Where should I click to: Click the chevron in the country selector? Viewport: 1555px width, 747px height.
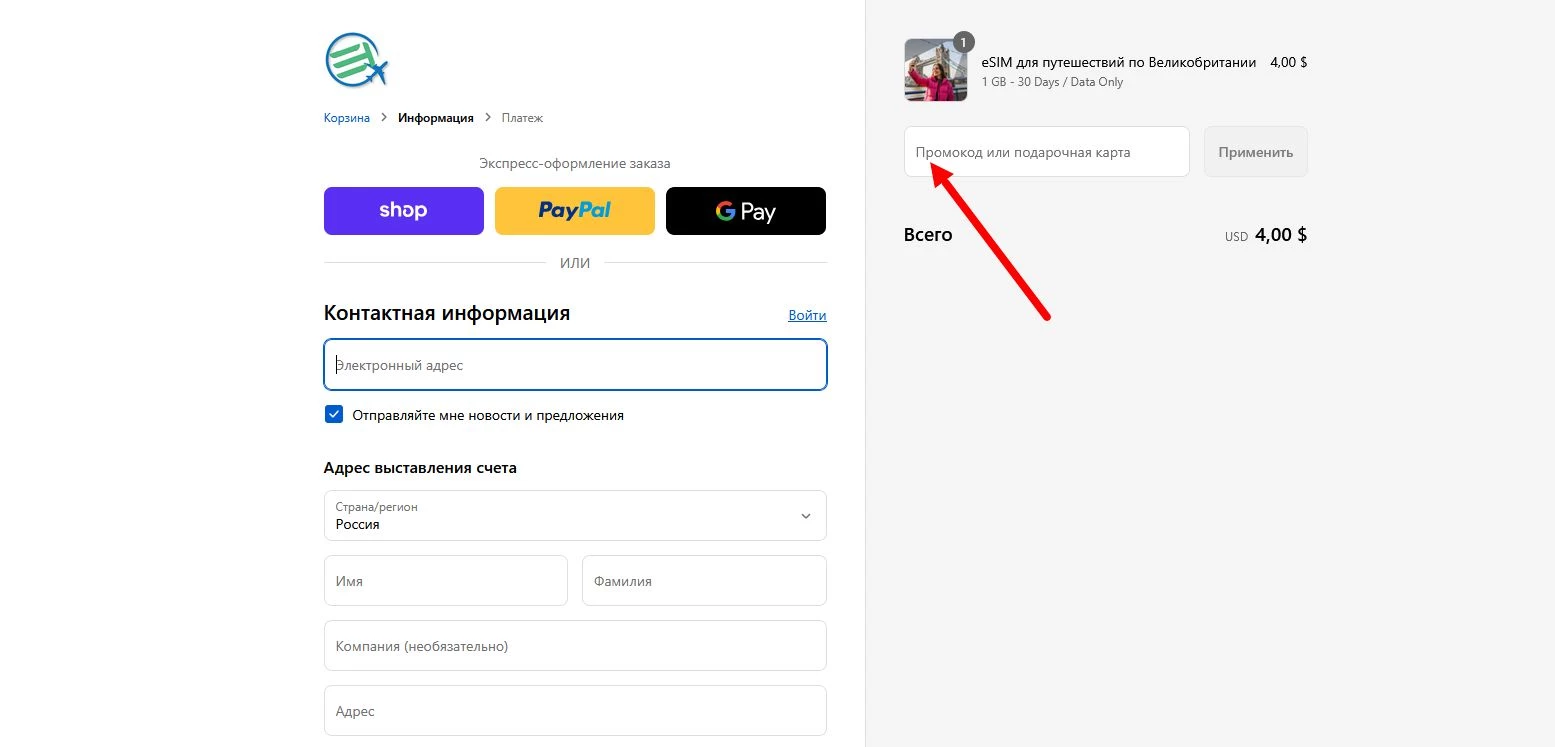[x=805, y=516]
